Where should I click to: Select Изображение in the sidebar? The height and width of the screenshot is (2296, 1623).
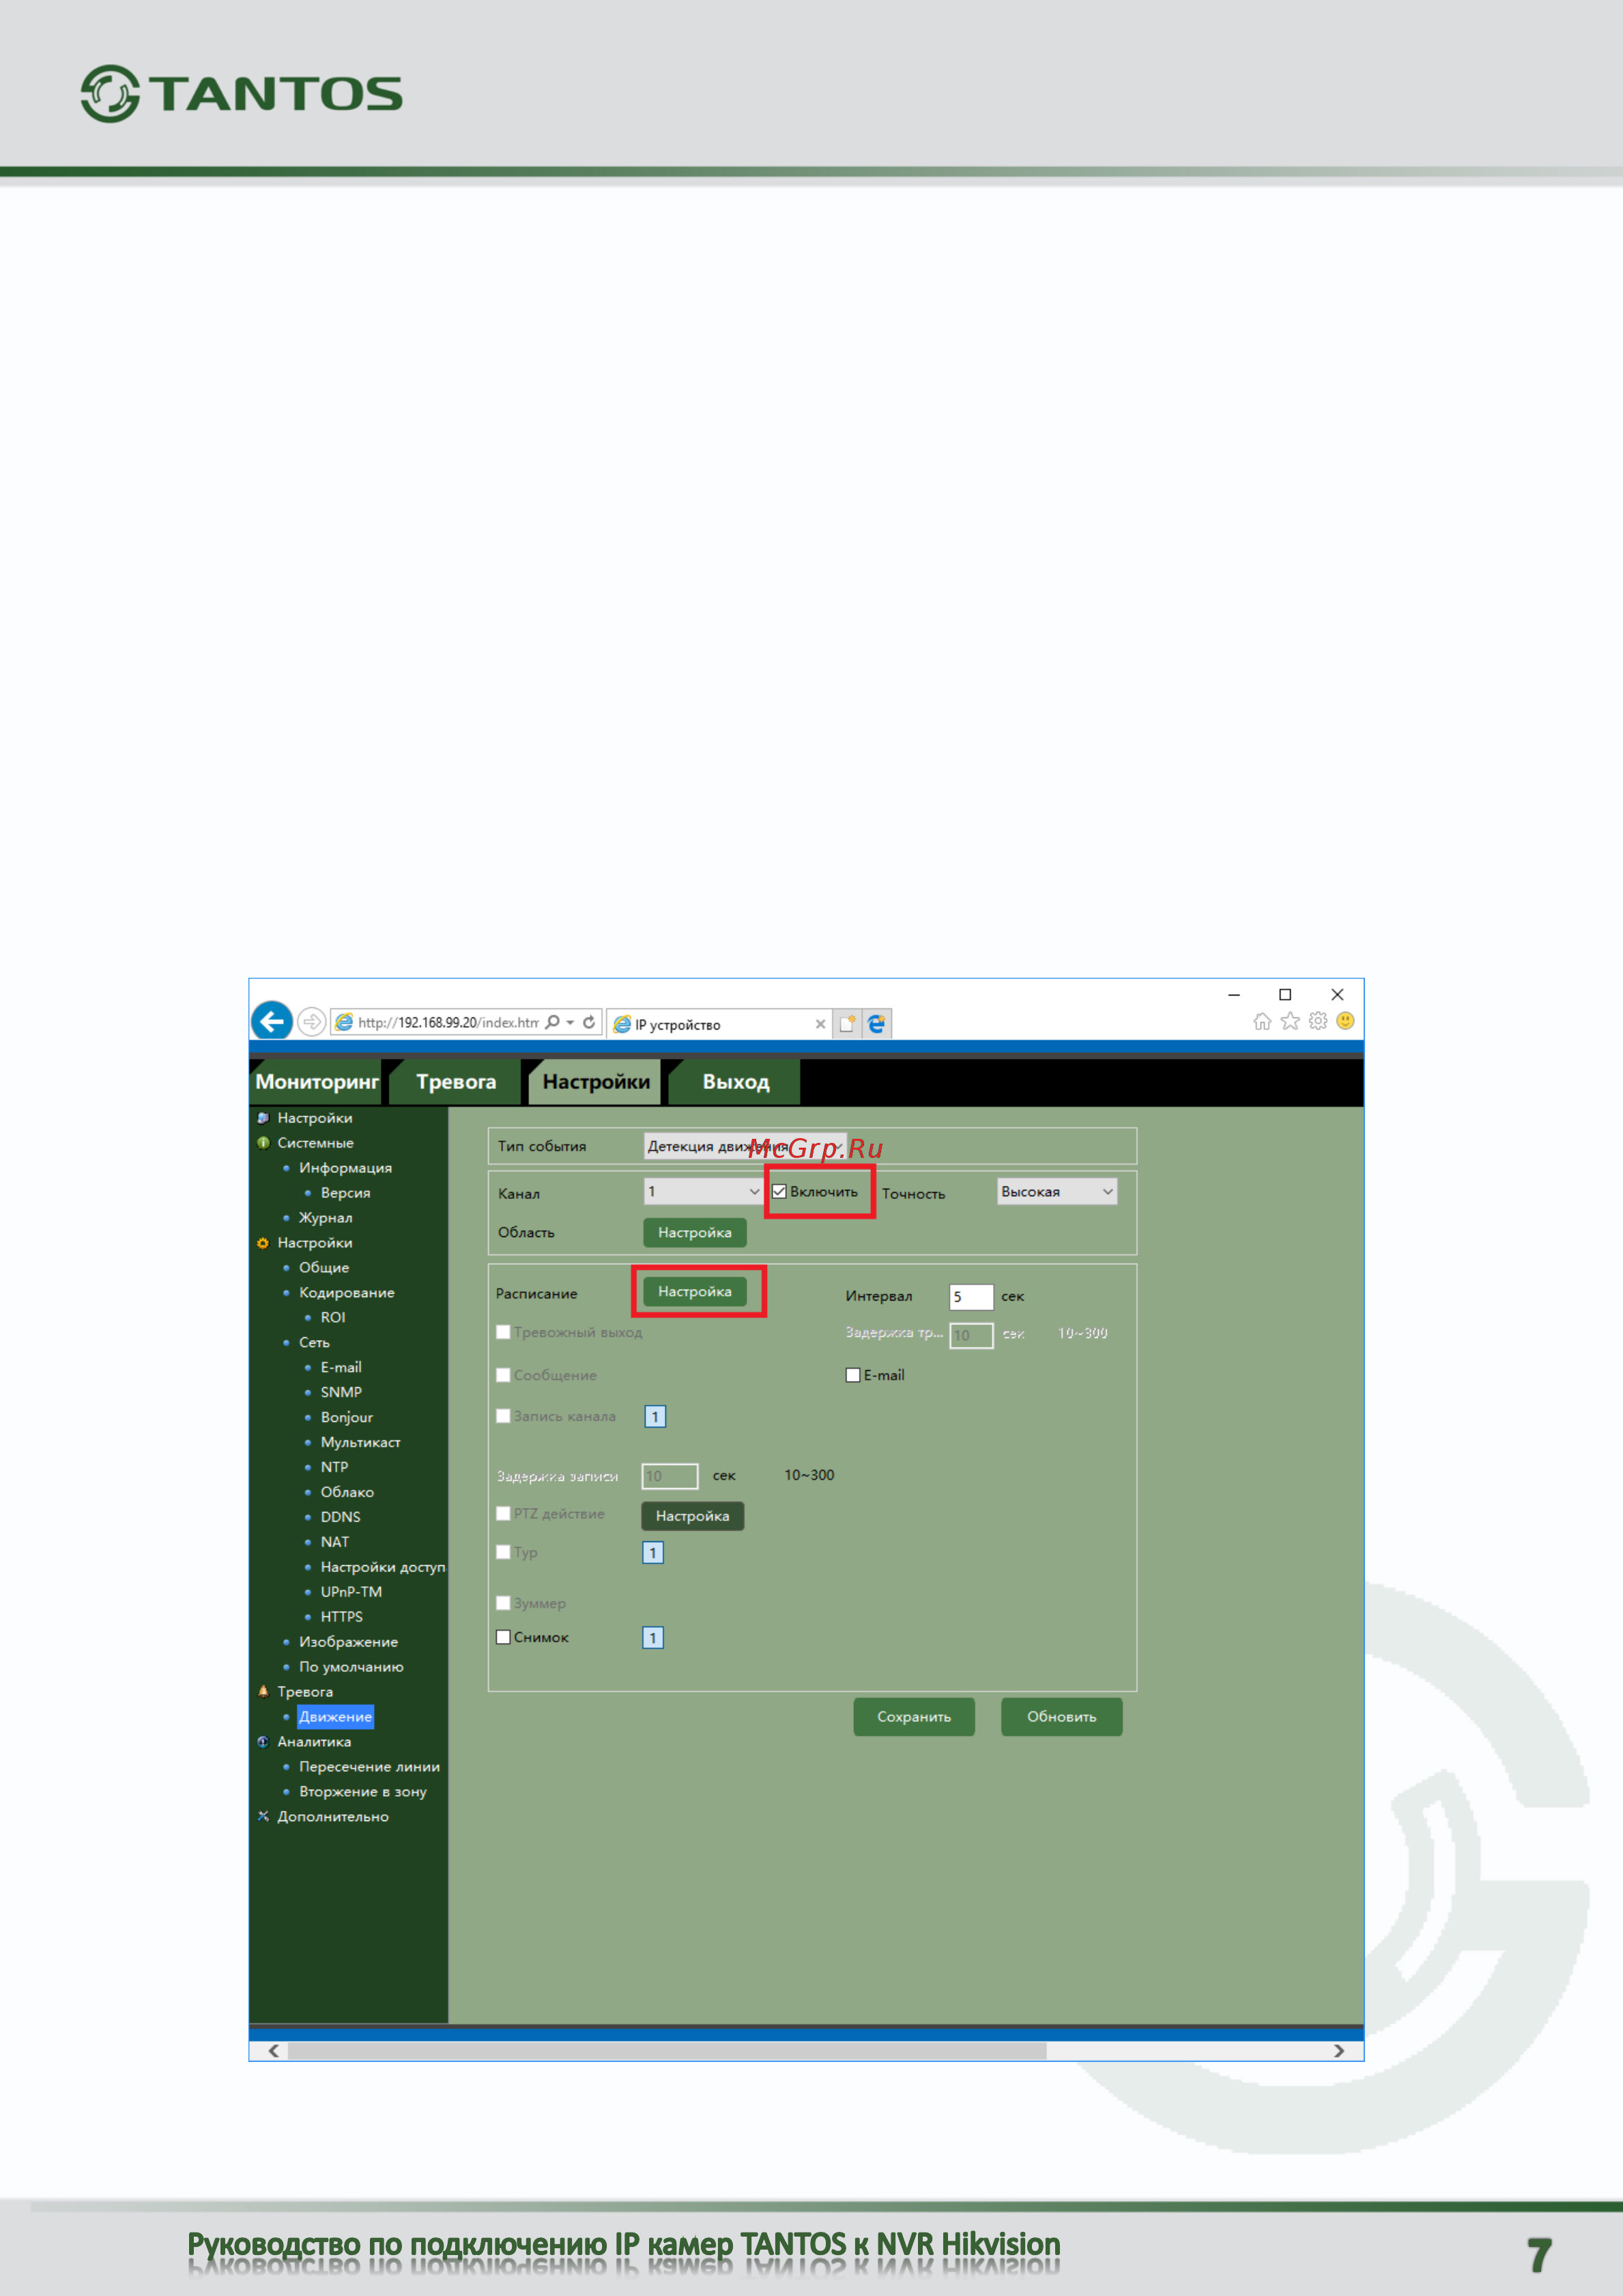[x=348, y=1642]
